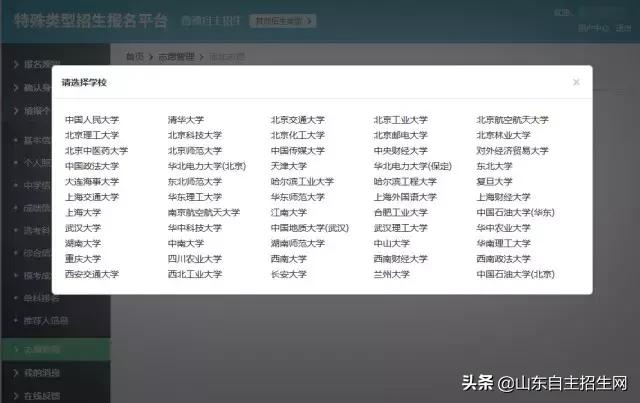This screenshot has height=403, width=640.
Task: Choose 华中科技大学
Action: (195, 228)
